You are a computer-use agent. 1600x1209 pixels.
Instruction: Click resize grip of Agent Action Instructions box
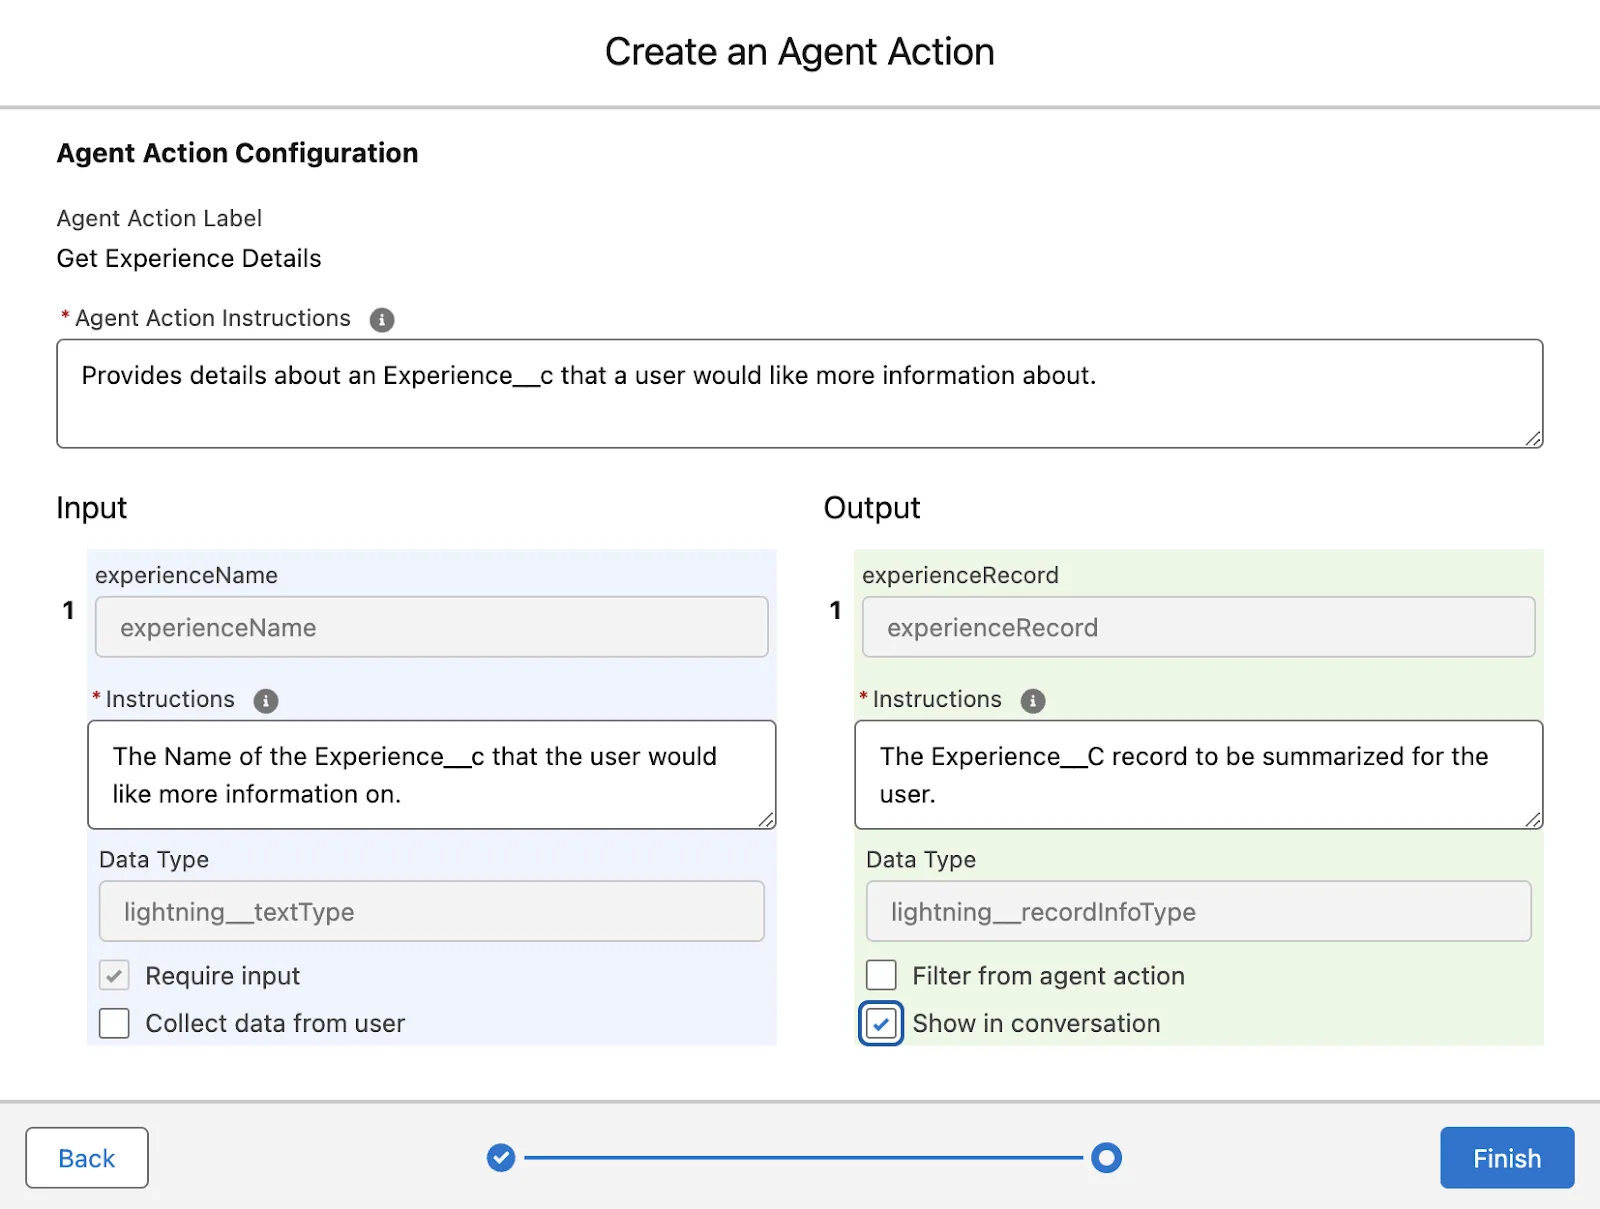tap(1530, 437)
